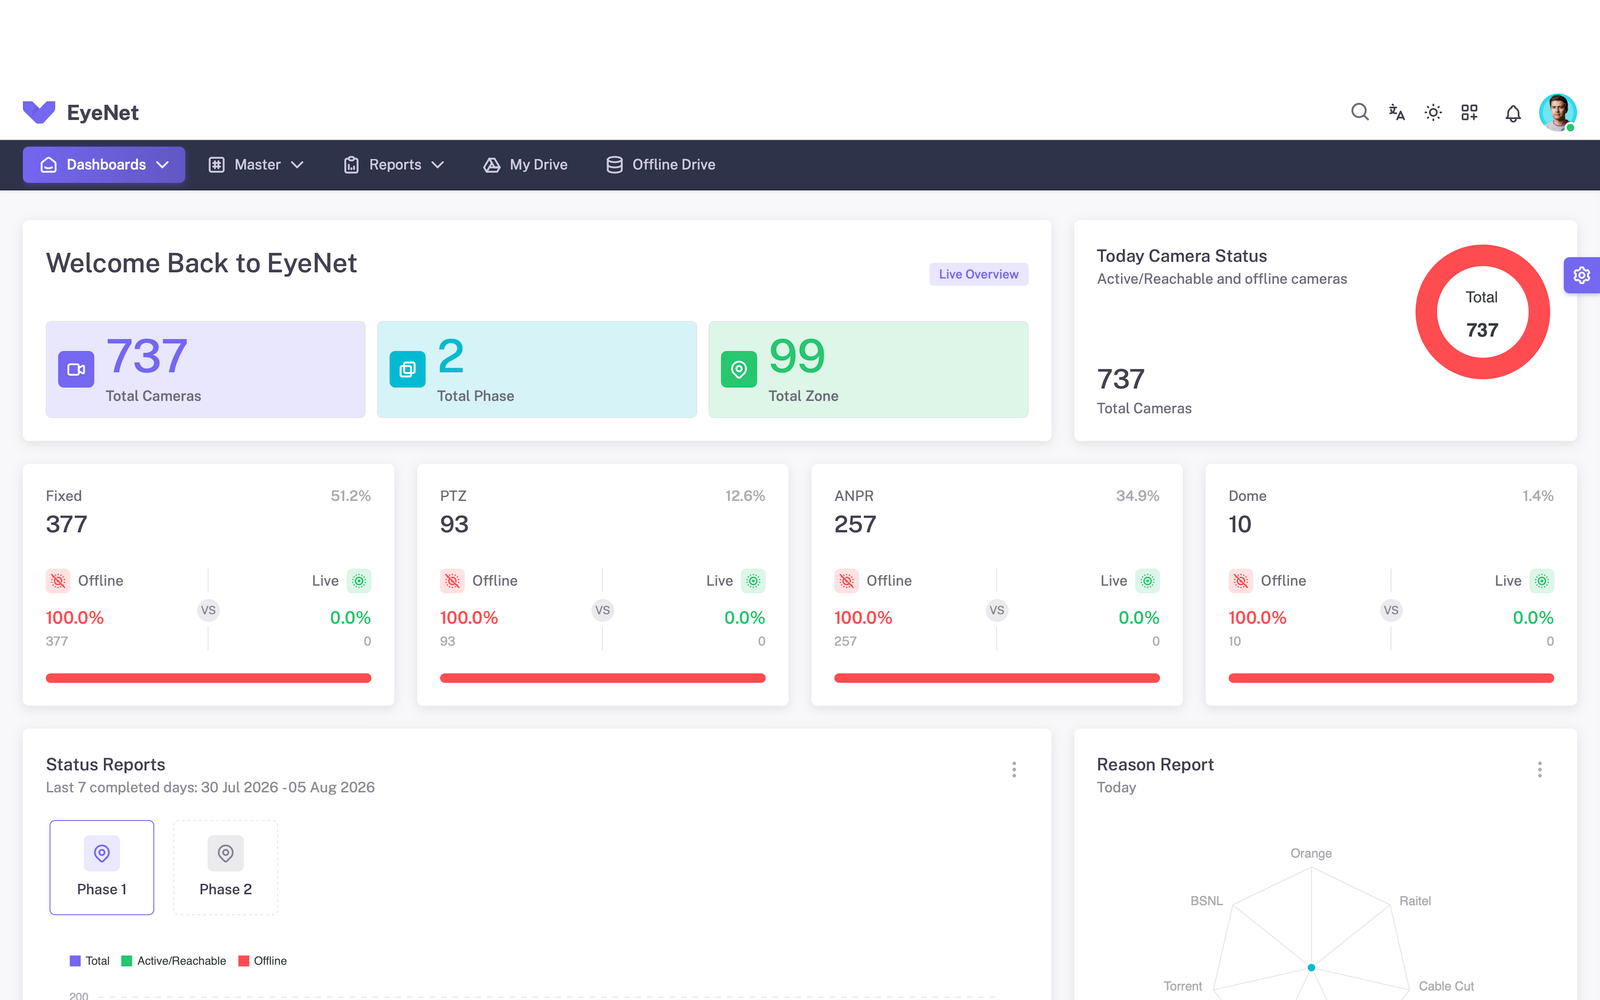
Task: Open Reason Report three-dot menu
Action: [1540, 769]
